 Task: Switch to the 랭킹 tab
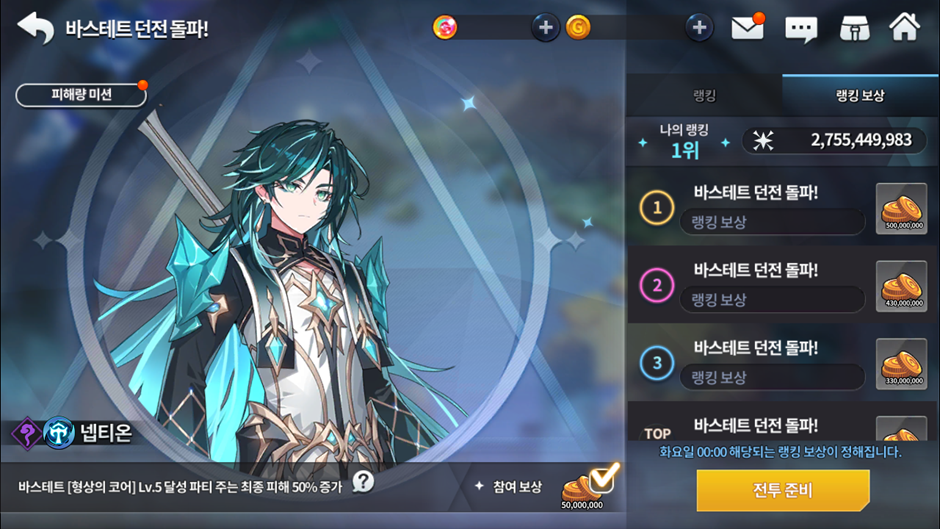click(704, 95)
